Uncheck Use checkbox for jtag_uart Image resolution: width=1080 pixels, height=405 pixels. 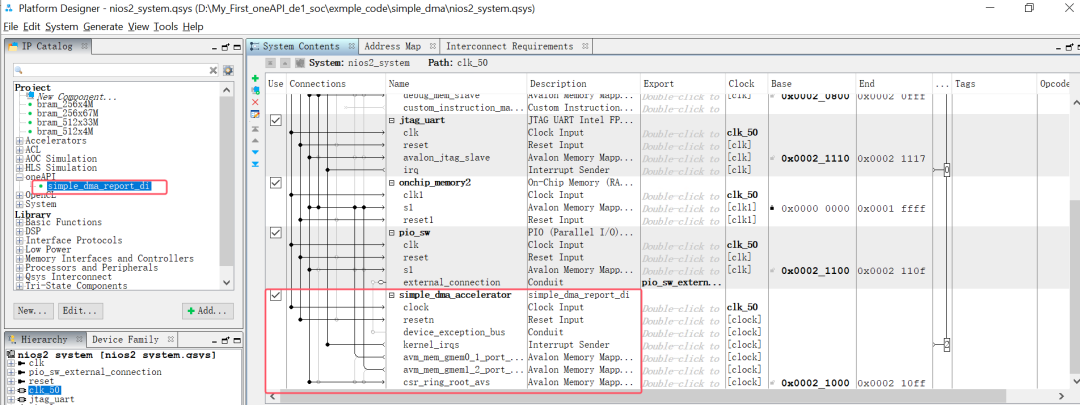tap(276, 120)
